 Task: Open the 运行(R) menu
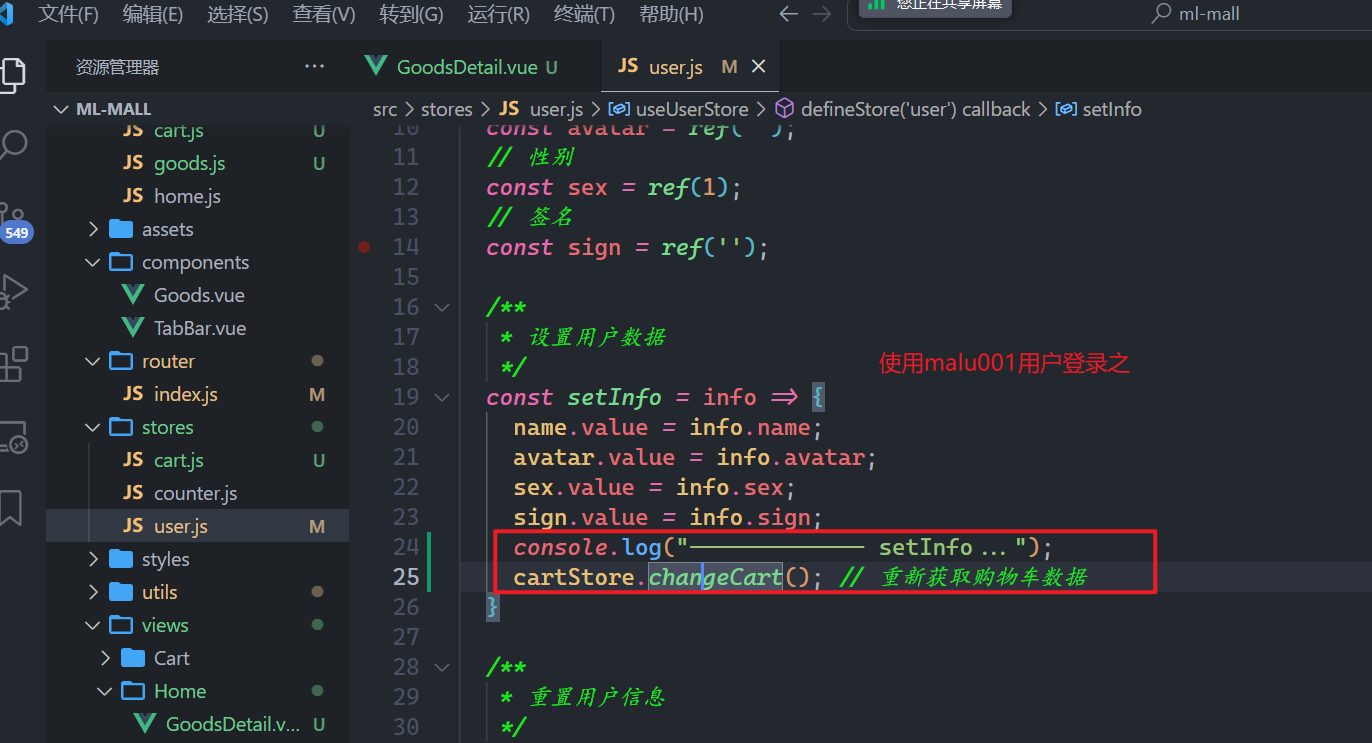click(498, 14)
